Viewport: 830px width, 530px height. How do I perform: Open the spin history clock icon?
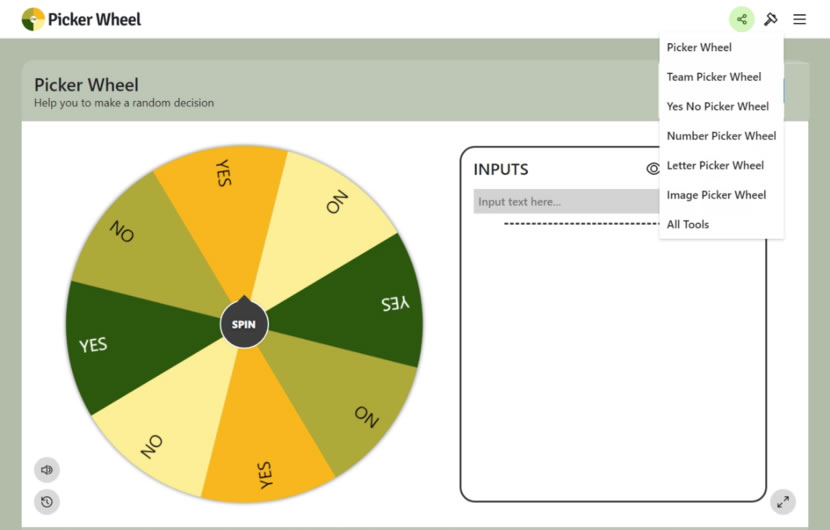(x=47, y=501)
